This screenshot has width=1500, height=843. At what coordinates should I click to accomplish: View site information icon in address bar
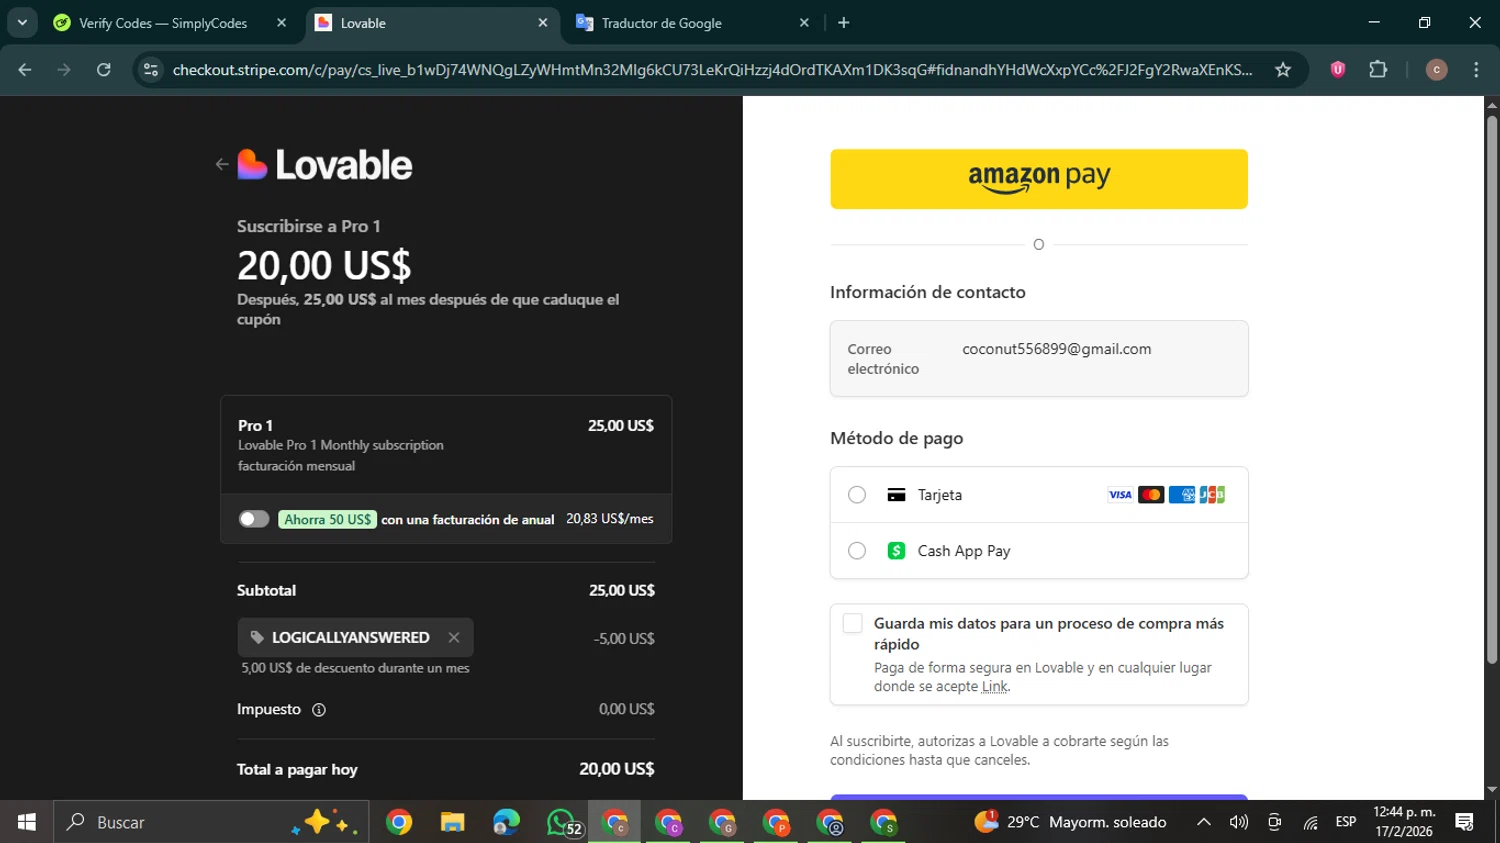pyautogui.click(x=151, y=70)
